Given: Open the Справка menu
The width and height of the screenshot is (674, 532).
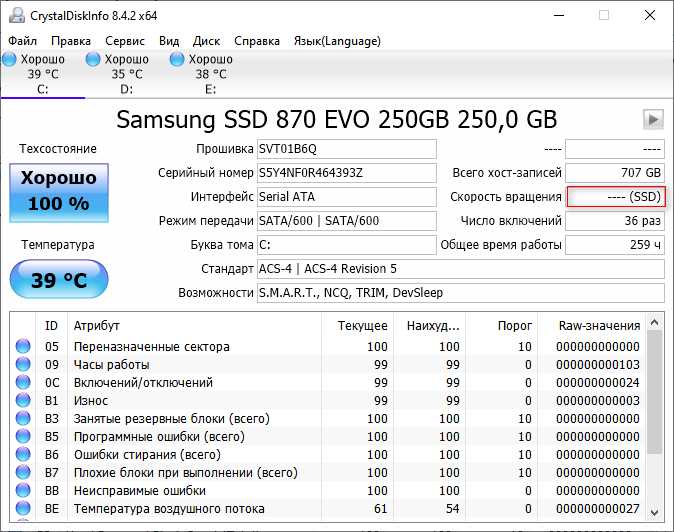Looking at the screenshot, I should click(257, 41).
